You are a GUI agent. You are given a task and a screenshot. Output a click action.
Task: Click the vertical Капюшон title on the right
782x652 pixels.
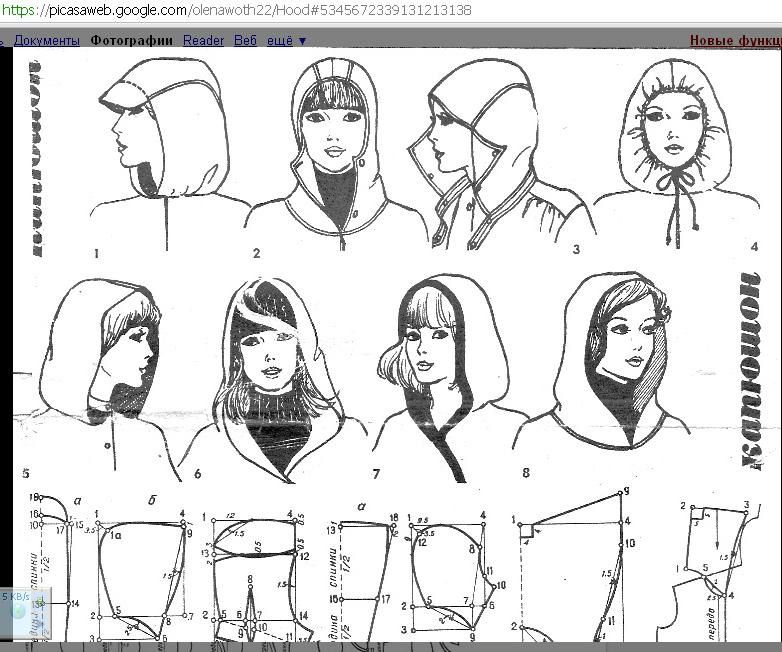point(750,370)
